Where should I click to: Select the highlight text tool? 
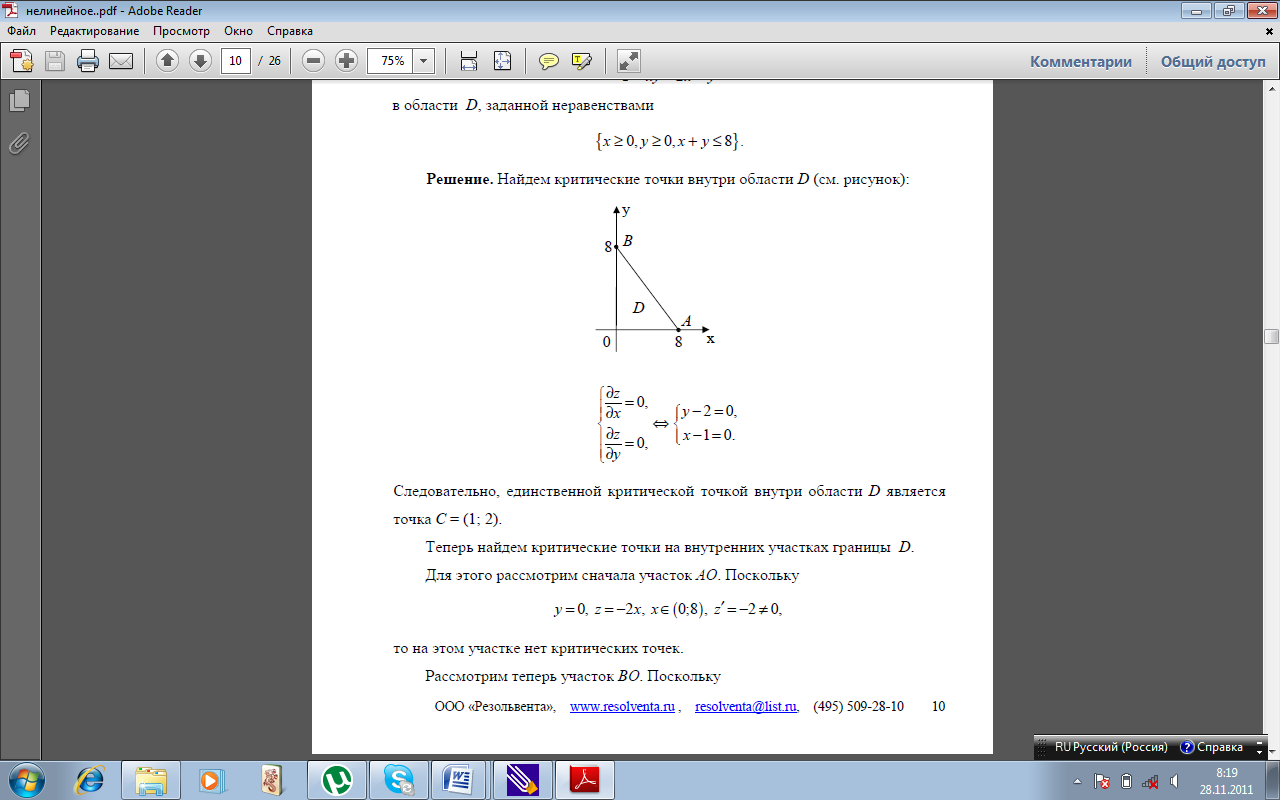pyautogui.click(x=582, y=61)
